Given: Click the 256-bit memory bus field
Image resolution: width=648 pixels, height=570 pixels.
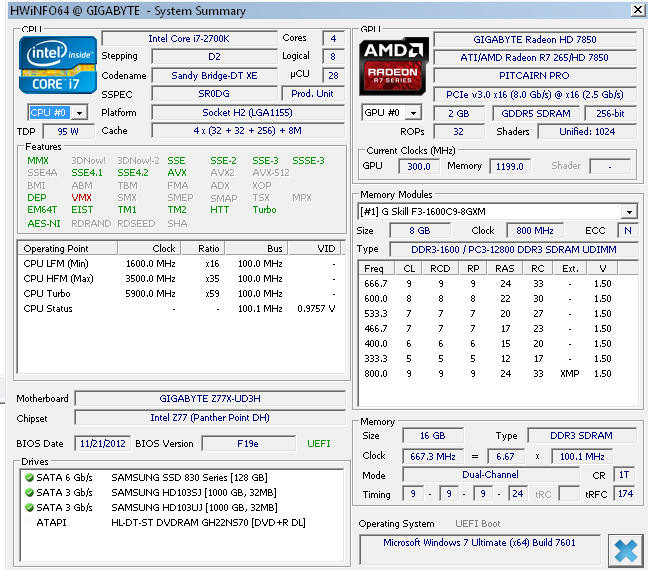Looking at the screenshot, I should click(x=610, y=113).
